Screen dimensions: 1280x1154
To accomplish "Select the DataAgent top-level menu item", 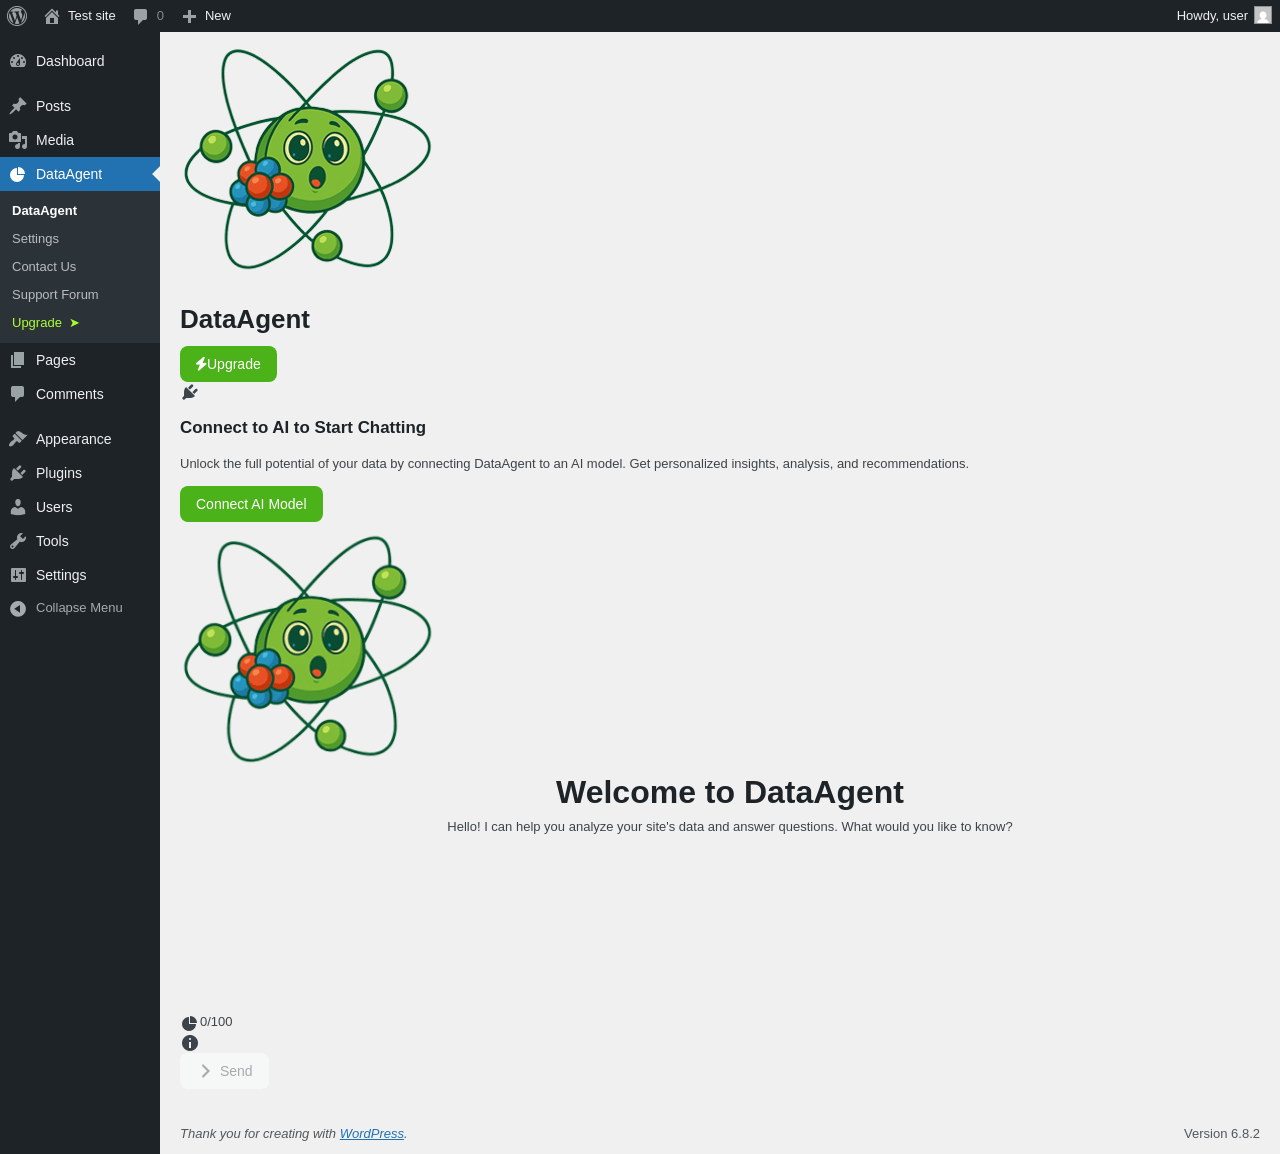I will (80, 174).
